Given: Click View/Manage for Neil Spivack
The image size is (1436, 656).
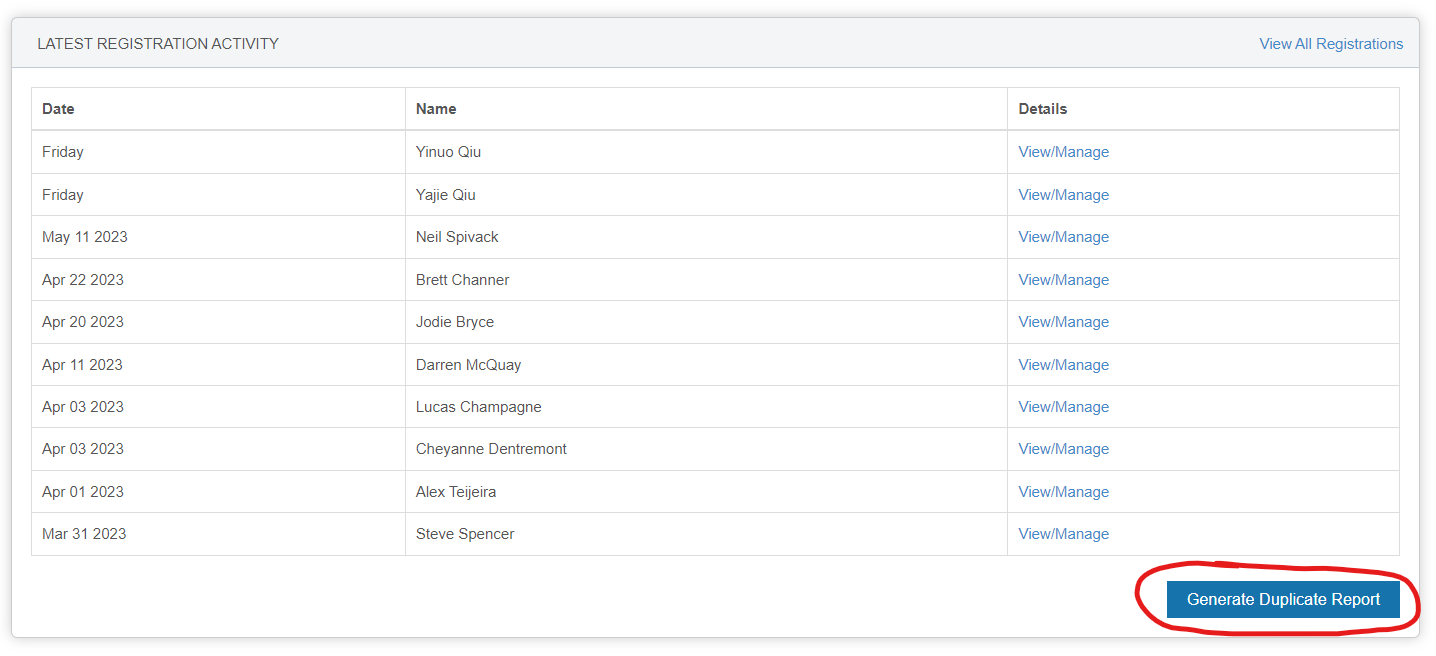Looking at the screenshot, I should [1063, 236].
